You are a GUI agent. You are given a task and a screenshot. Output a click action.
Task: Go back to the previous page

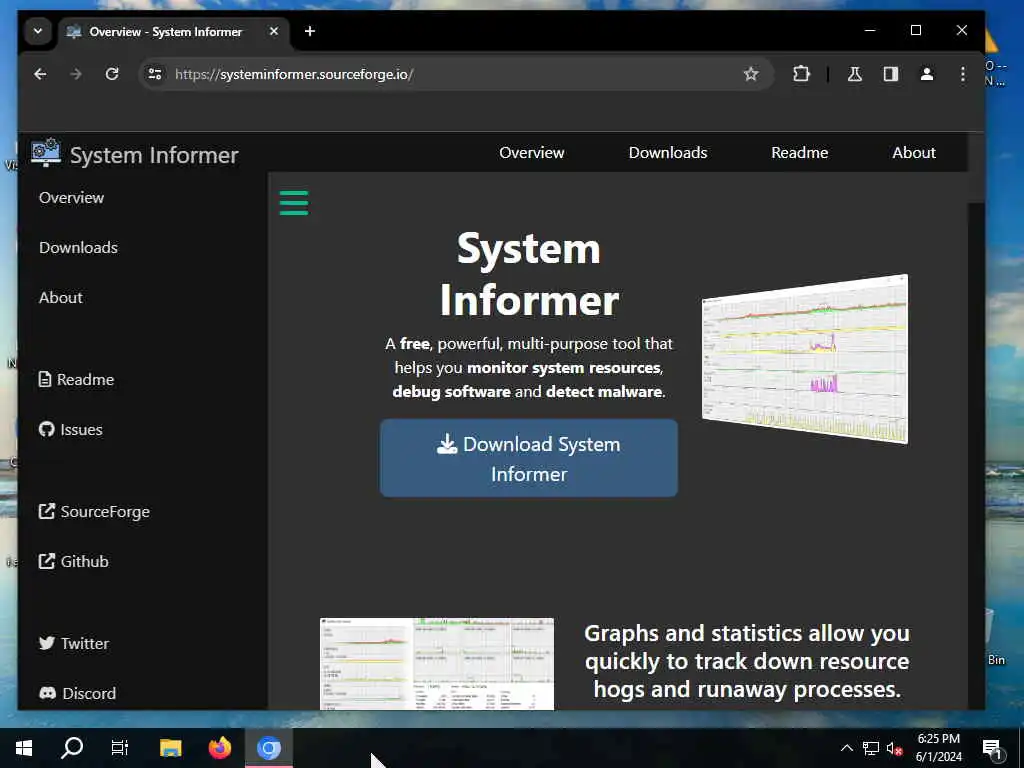click(40, 74)
